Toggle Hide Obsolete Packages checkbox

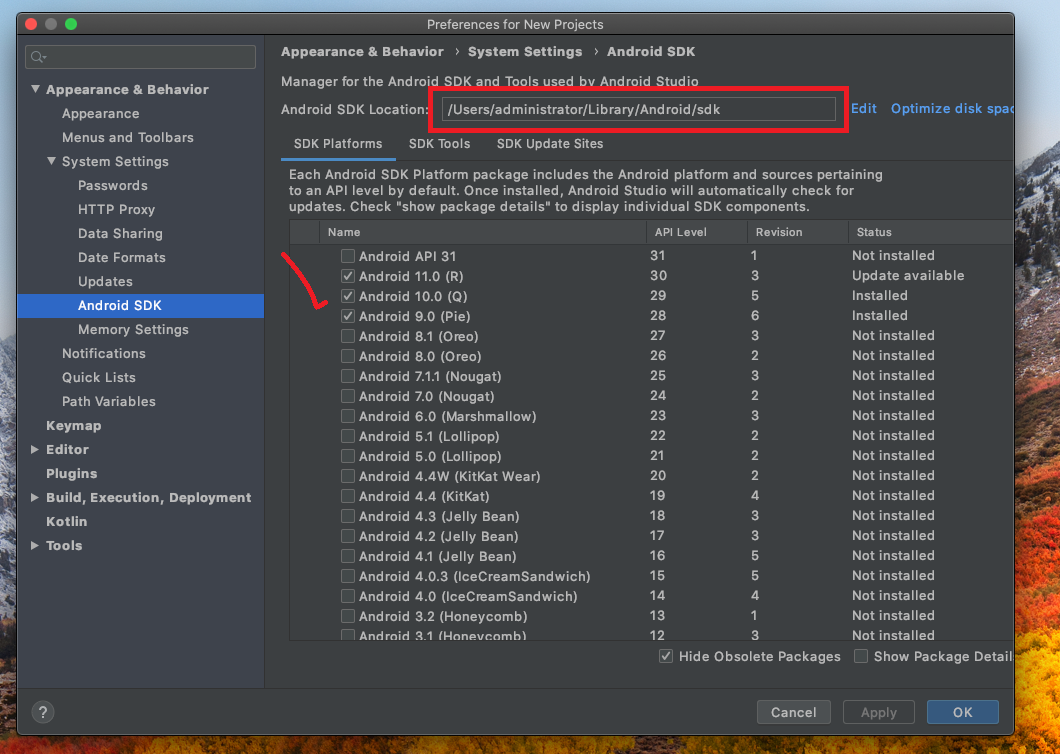(x=666, y=656)
